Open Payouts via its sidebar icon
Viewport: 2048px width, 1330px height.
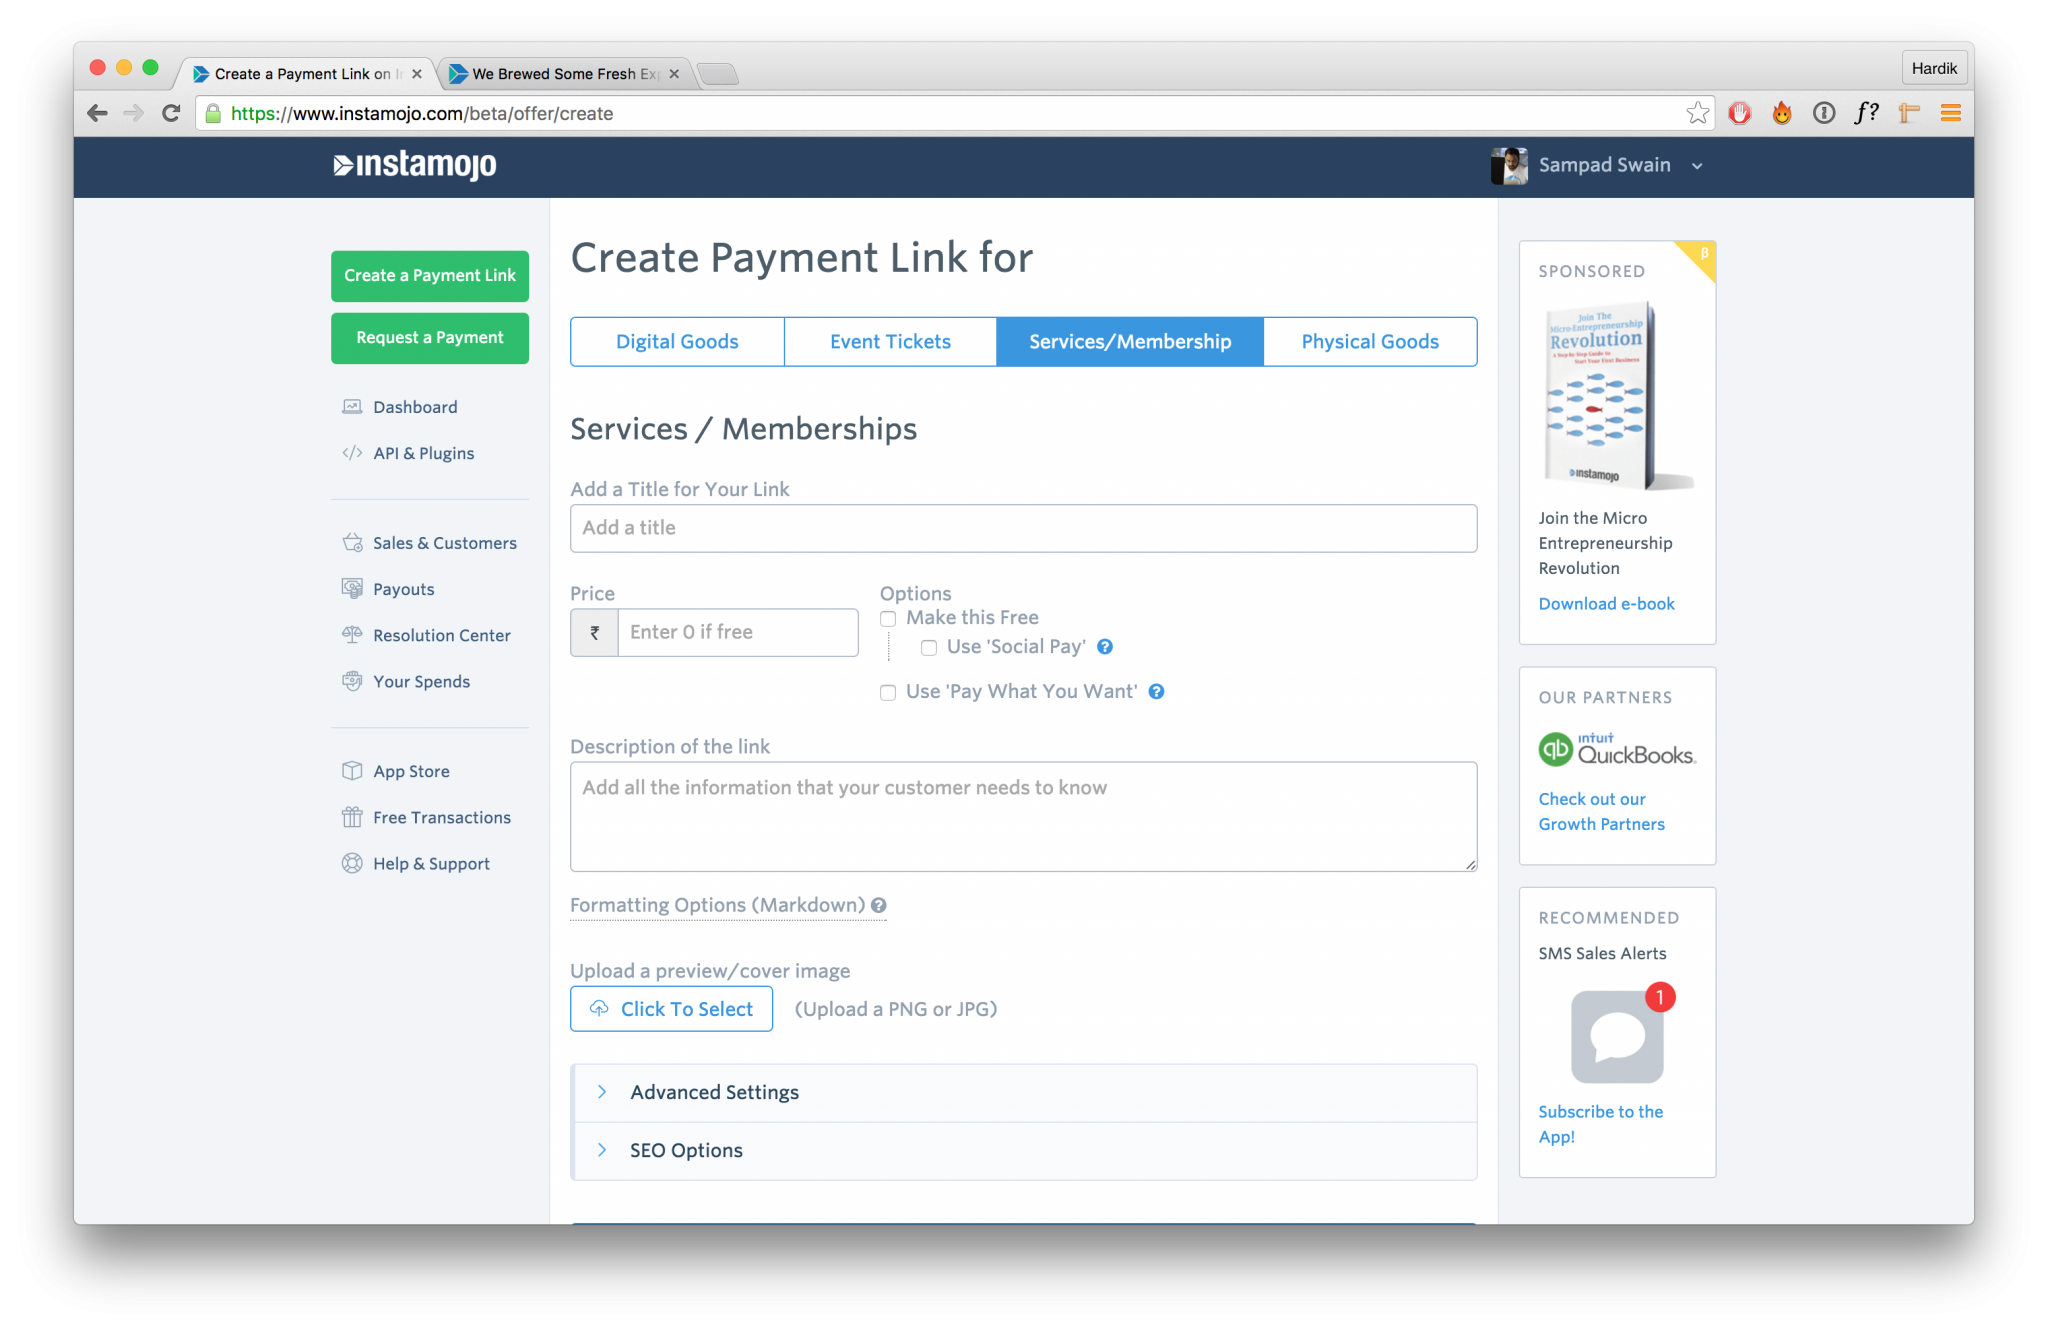[352, 589]
